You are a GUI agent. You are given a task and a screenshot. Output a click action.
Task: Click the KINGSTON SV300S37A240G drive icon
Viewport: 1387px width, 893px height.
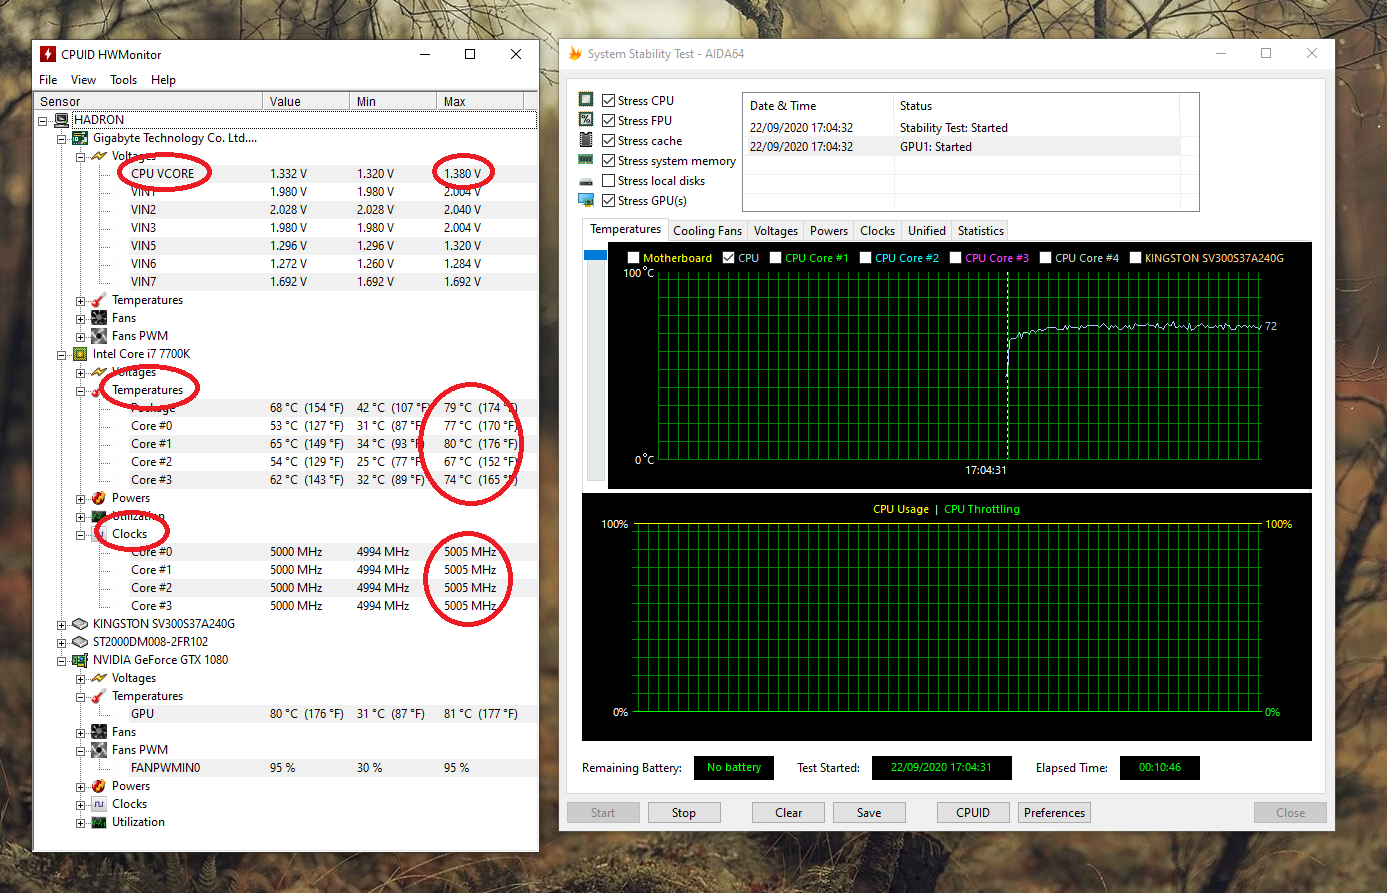point(80,624)
